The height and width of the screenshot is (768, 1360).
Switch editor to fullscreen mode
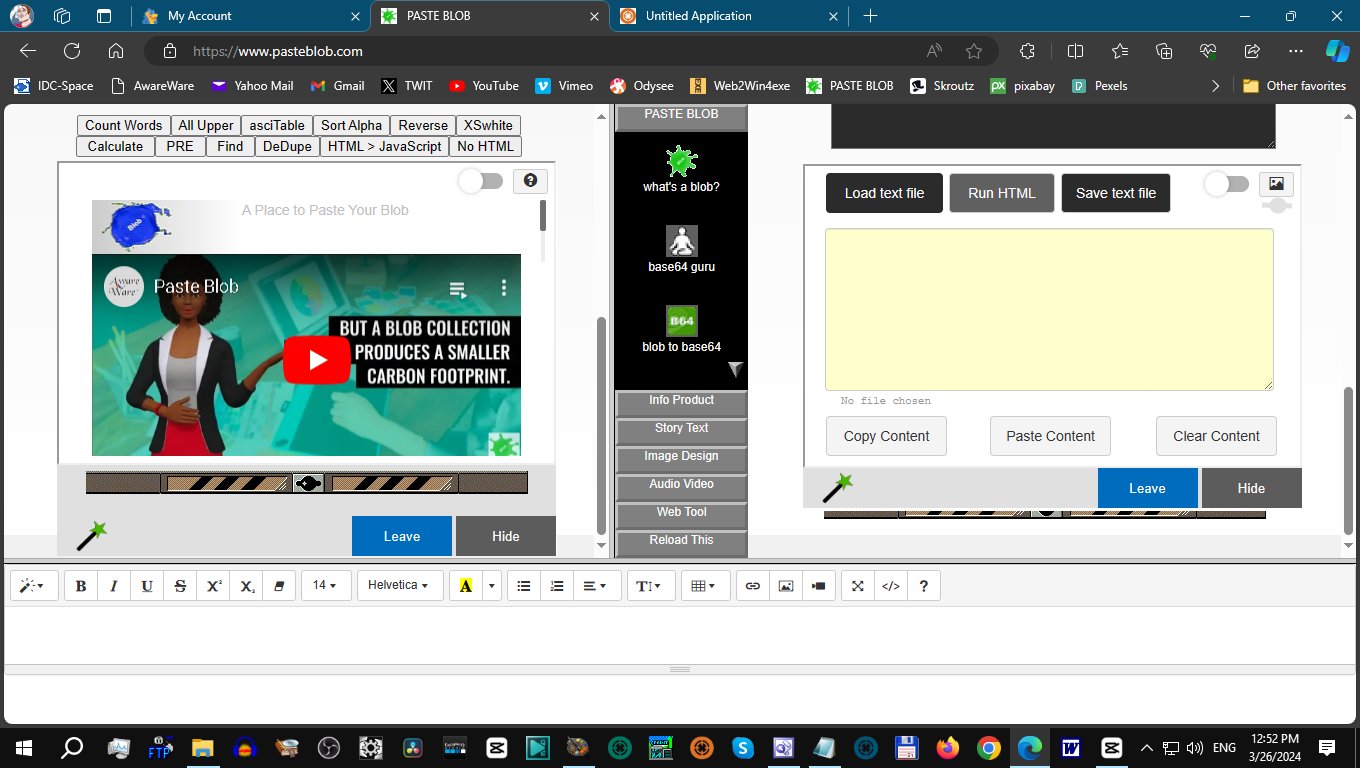[x=857, y=585]
